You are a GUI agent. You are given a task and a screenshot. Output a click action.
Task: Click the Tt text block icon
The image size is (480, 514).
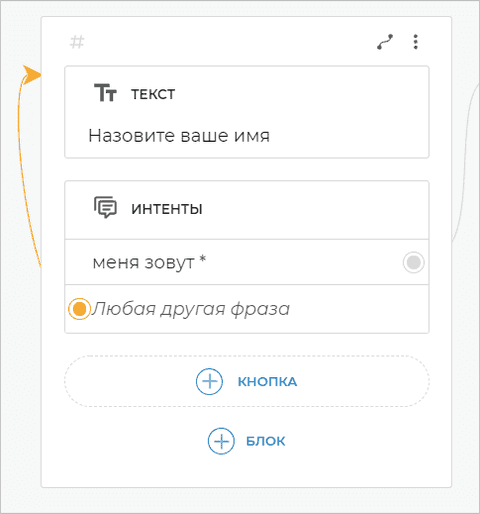[105, 93]
